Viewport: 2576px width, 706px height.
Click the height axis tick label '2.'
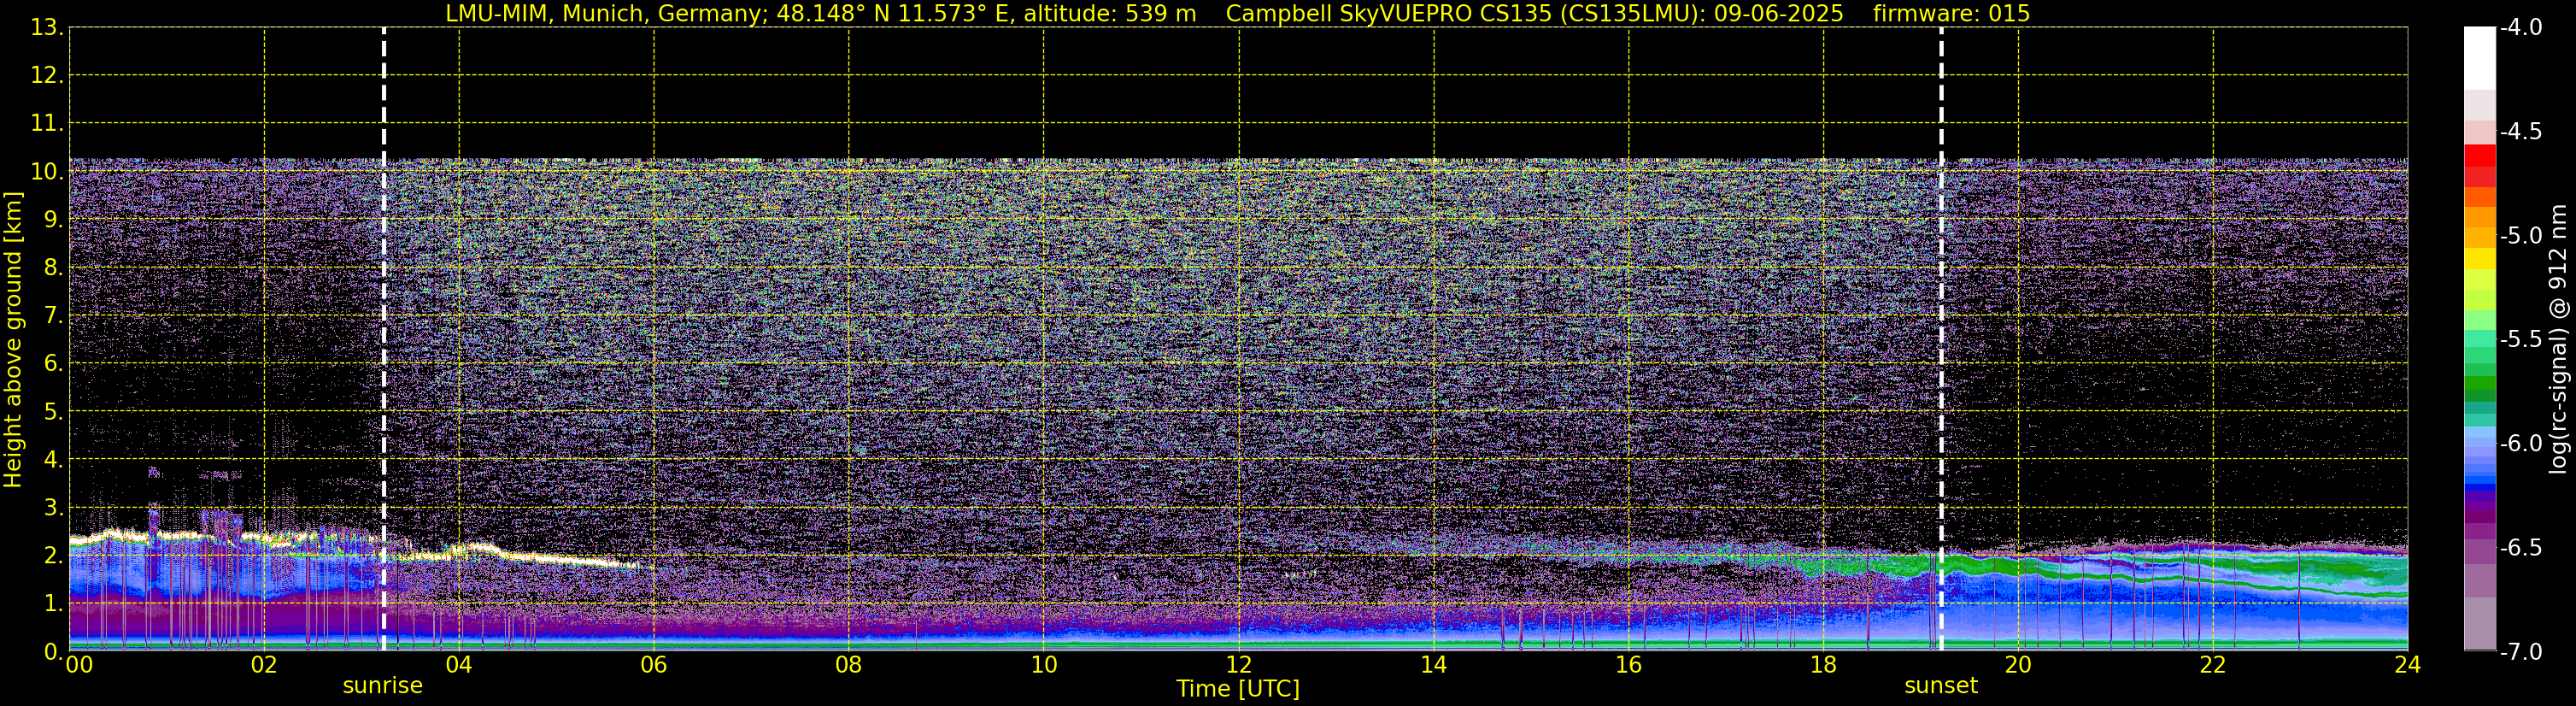point(53,556)
